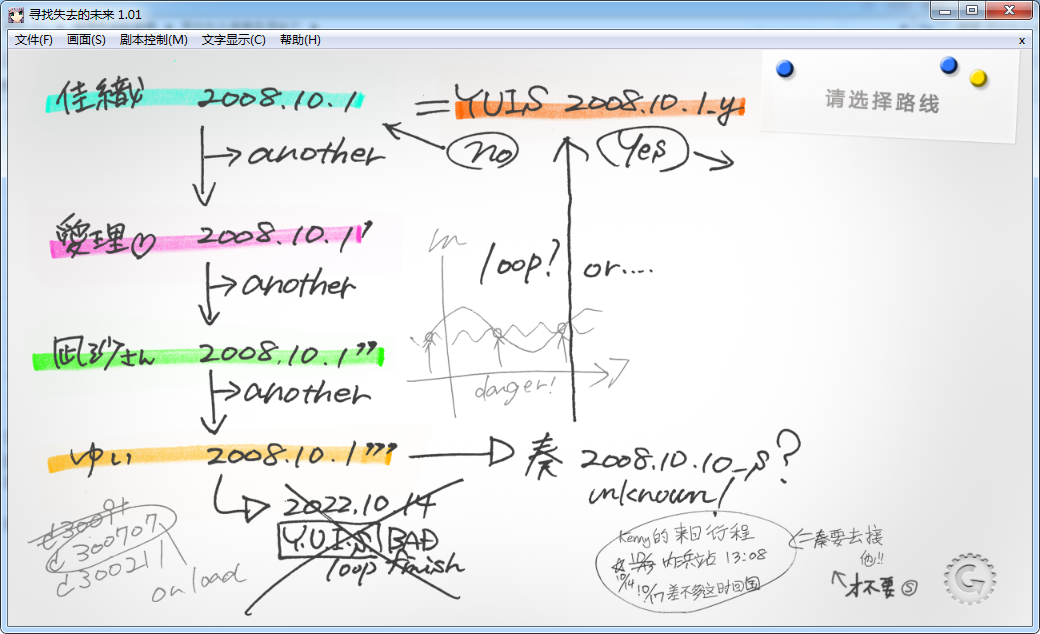Open the 剧本控制(M) menu
Image resolution: width=1040 pixels, height=634 pixels.
pyautogui.click(x=154, y=40)
